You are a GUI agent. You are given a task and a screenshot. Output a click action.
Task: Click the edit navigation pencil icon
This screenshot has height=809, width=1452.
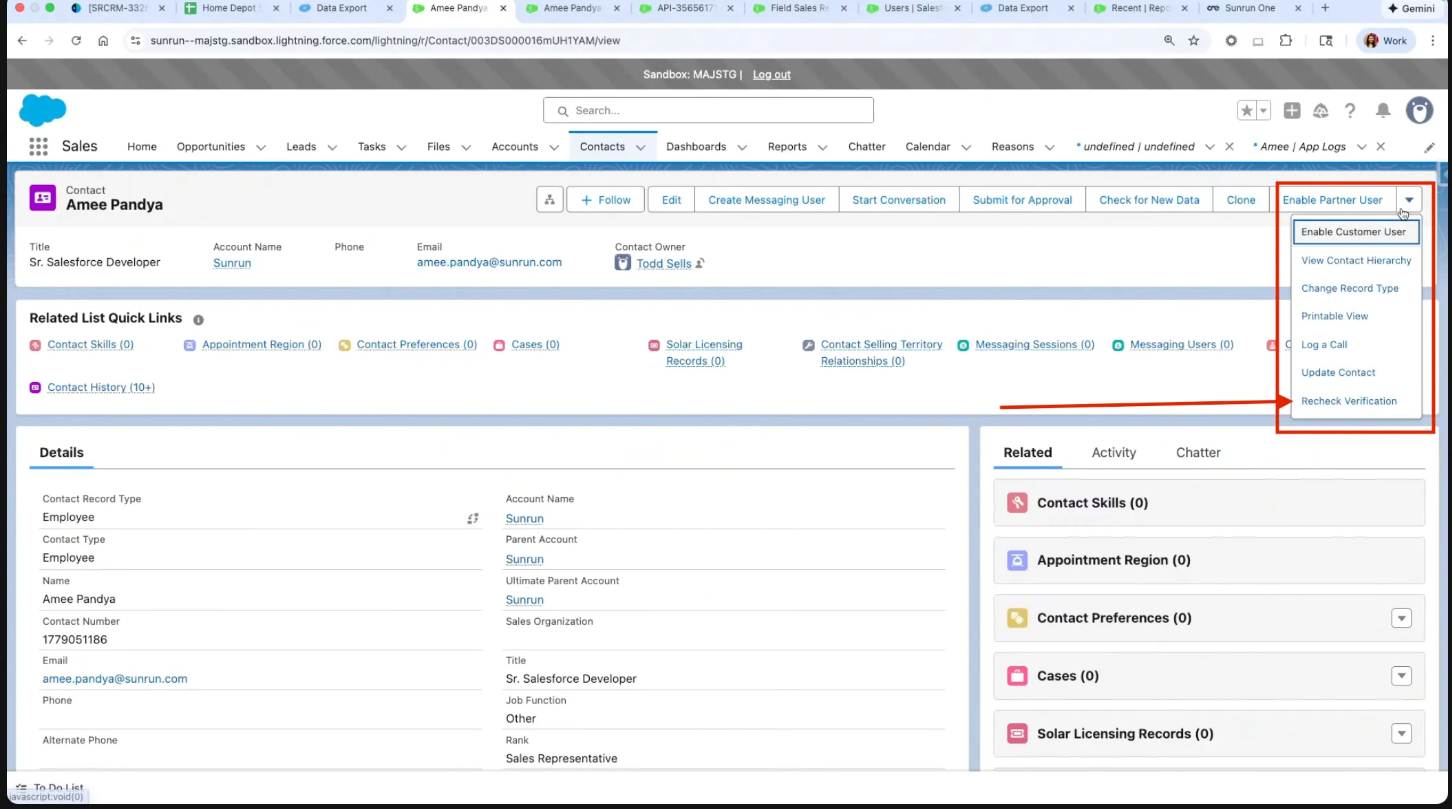tap(1429, 147)
